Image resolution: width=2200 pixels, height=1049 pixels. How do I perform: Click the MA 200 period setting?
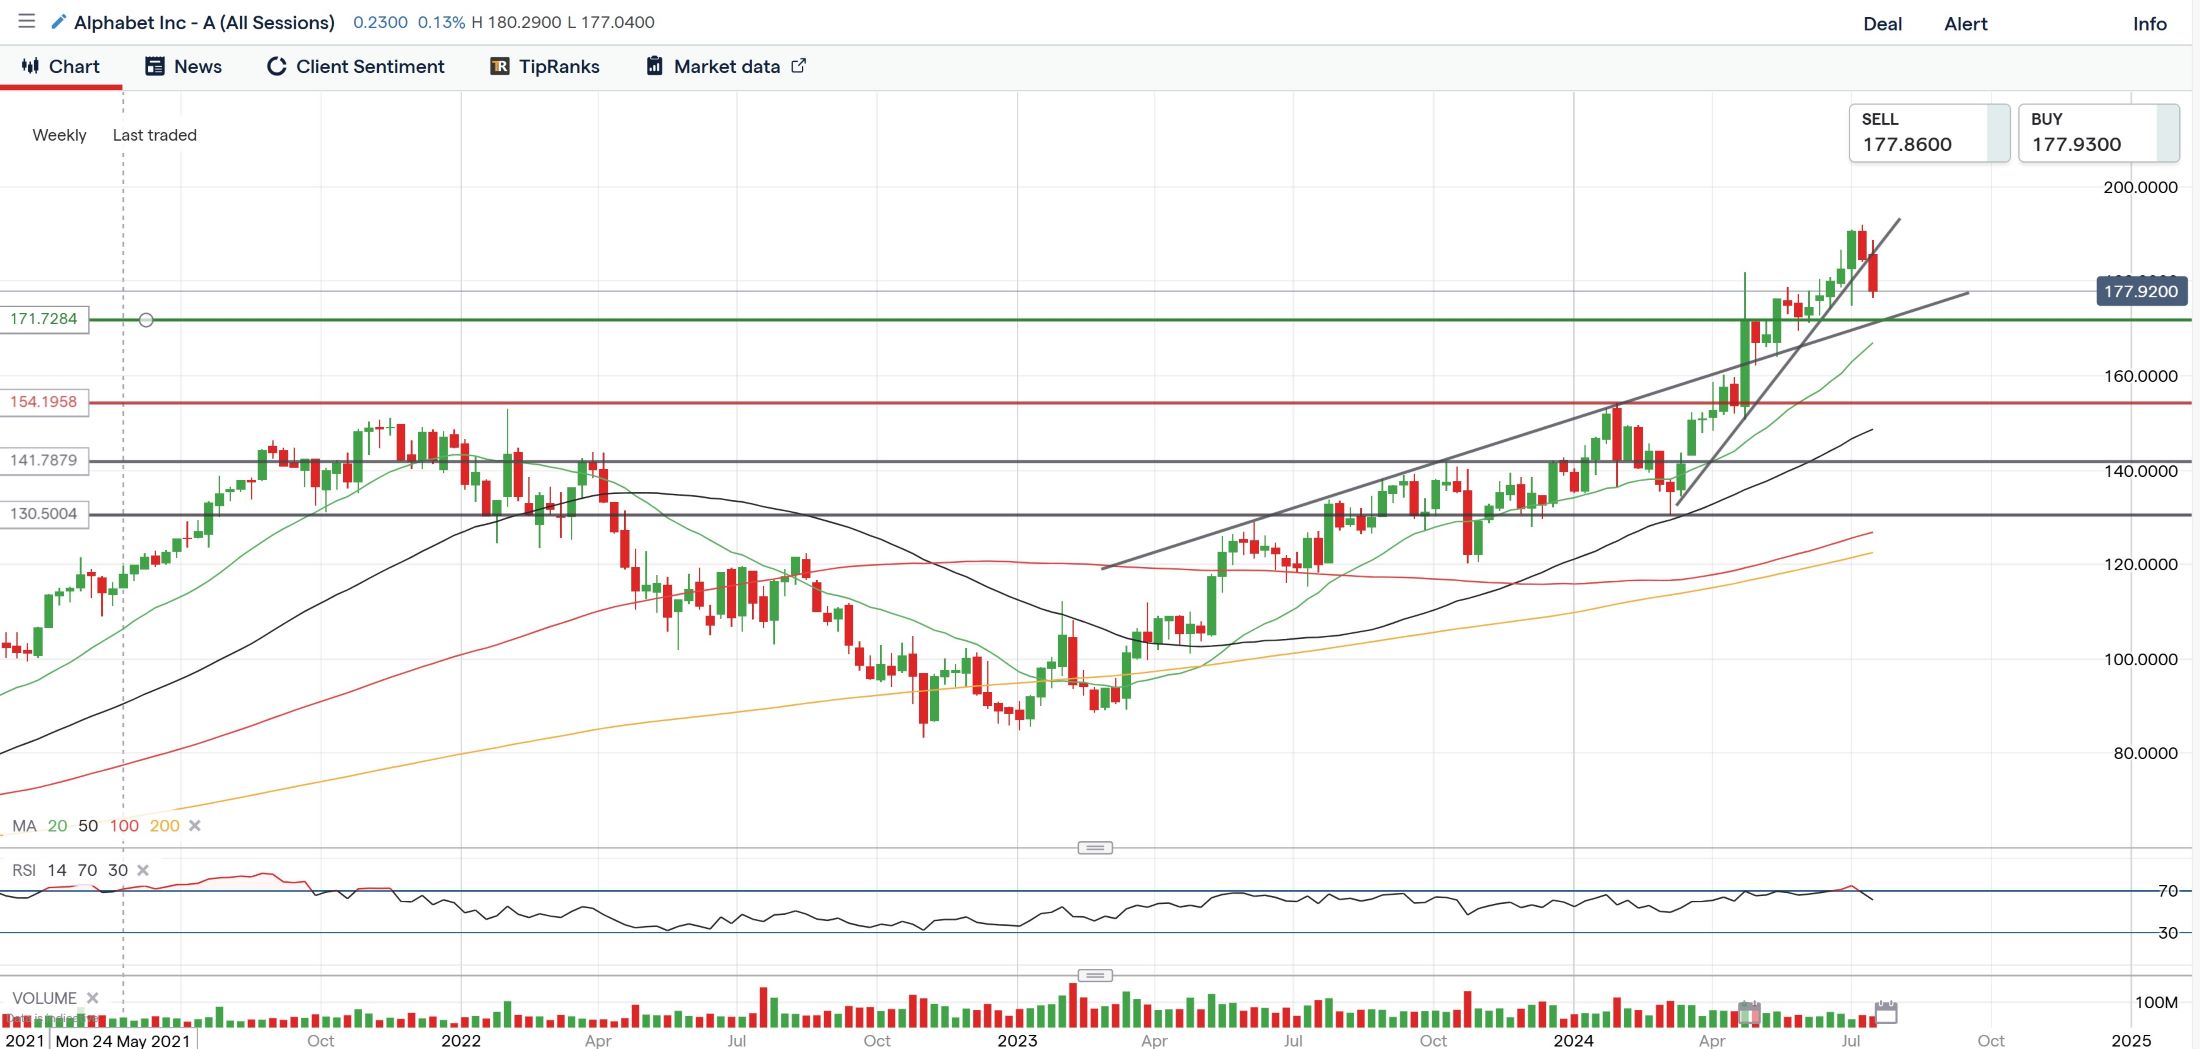click(164, 826)
